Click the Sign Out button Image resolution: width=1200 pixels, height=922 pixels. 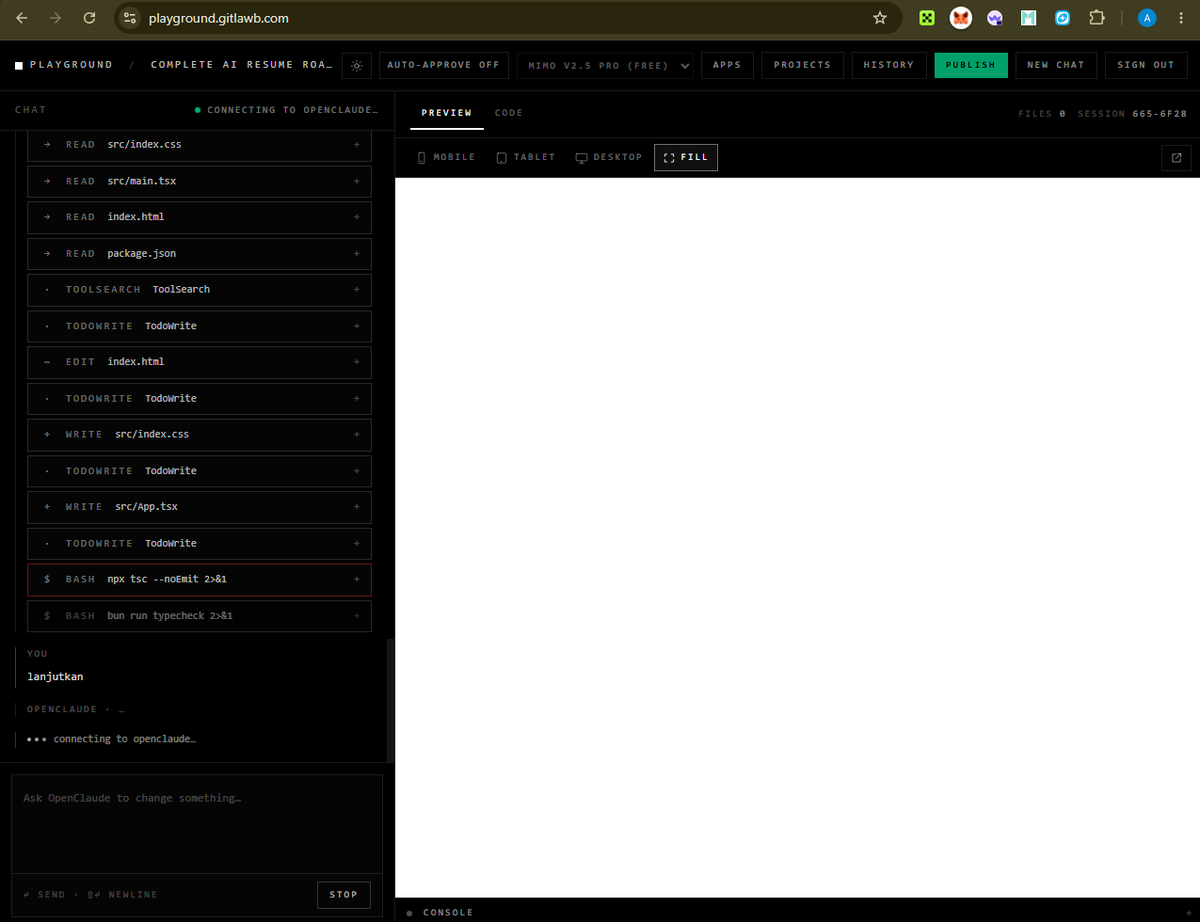pyautogui.click(x=1146, y=65)
